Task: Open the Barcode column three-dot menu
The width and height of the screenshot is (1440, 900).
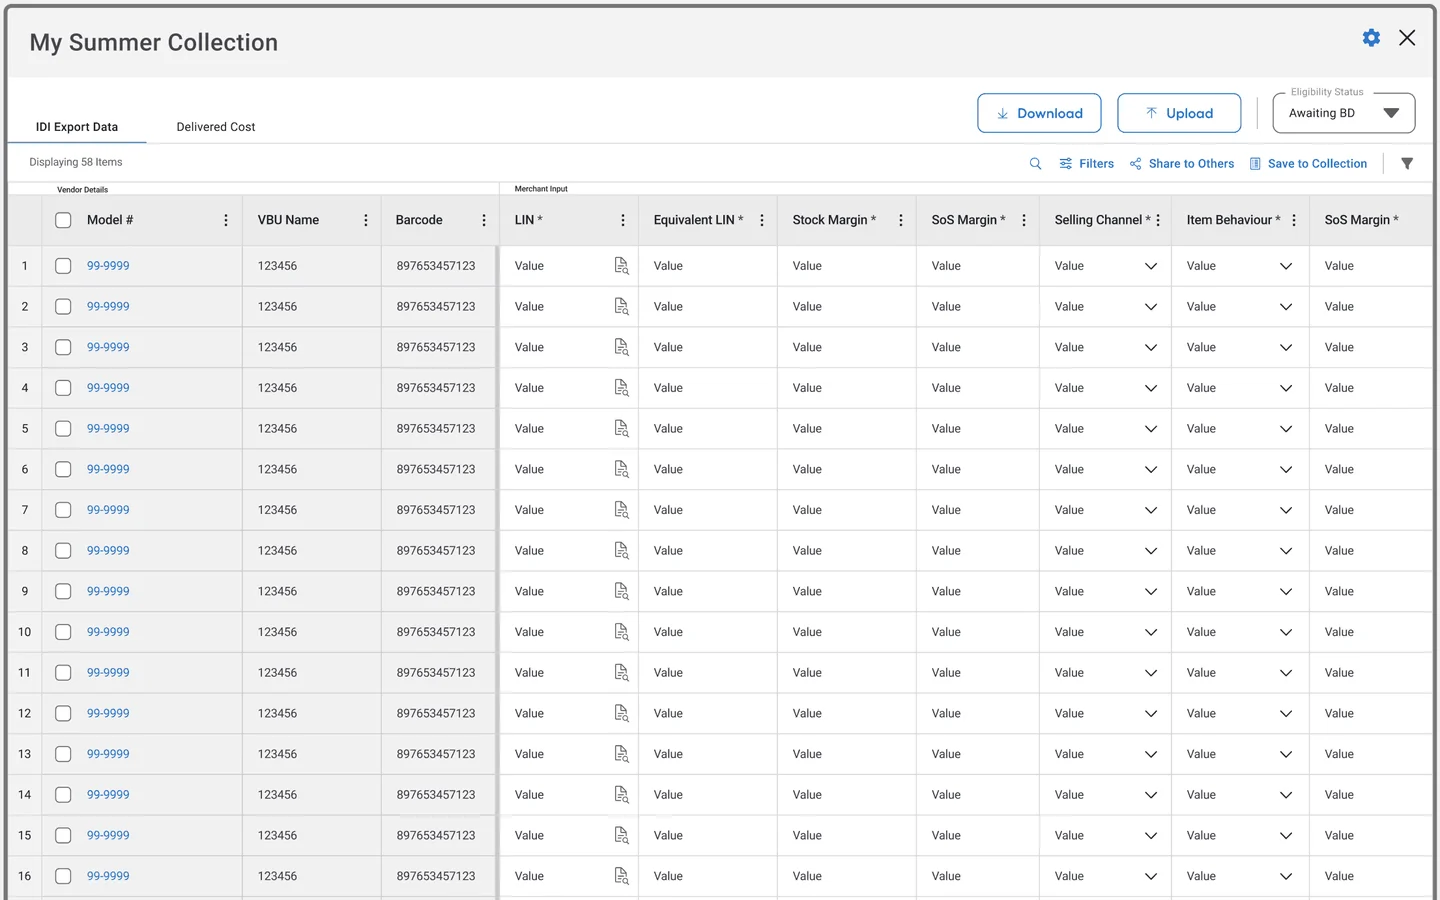Action: tap(484, 220)
